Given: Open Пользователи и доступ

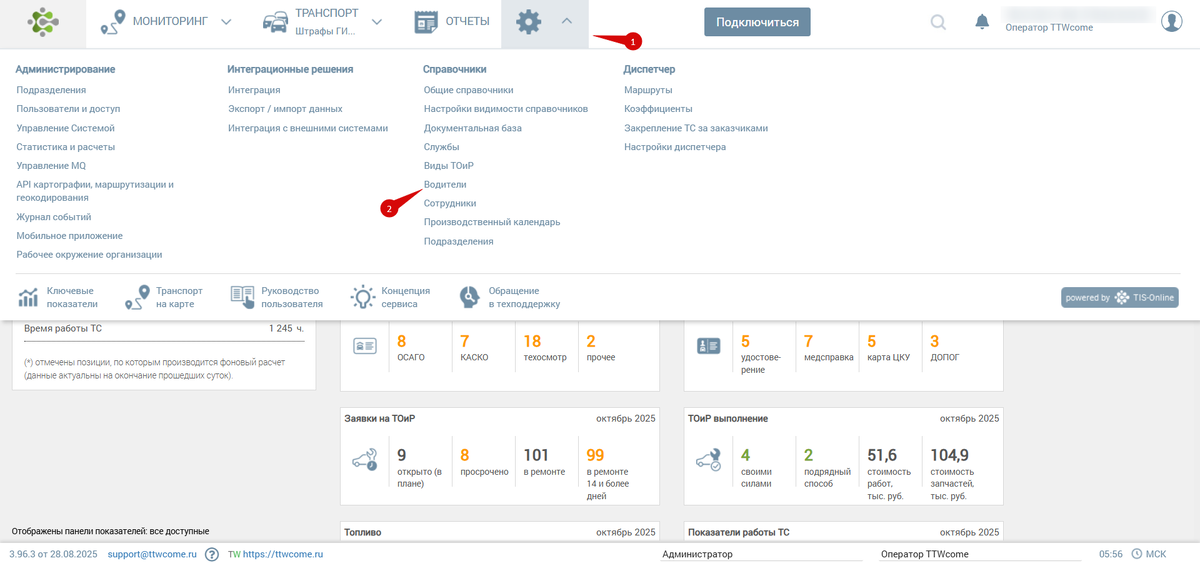Looking at the screenshot, I should [68, 109].
